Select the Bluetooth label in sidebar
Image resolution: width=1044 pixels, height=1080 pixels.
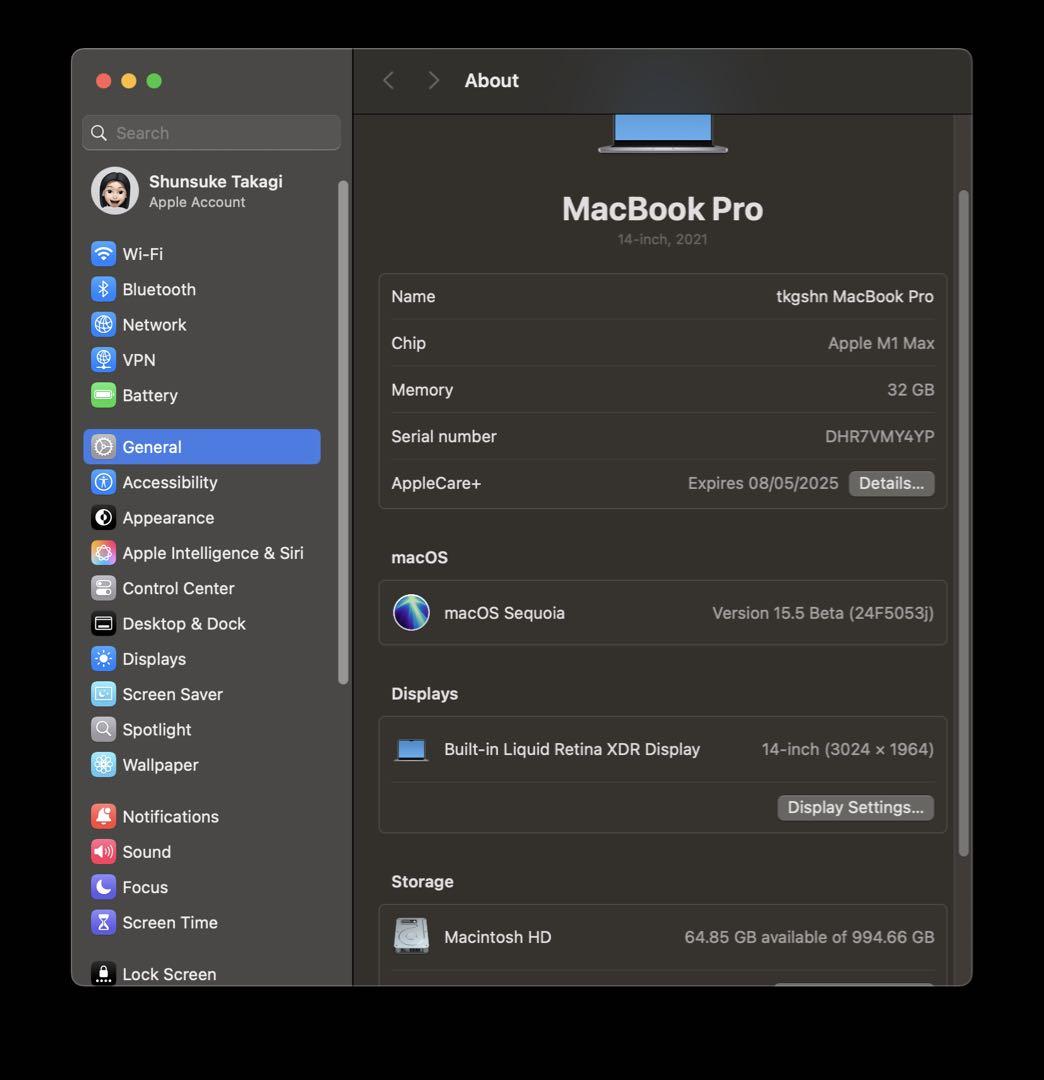coord(159,289)
